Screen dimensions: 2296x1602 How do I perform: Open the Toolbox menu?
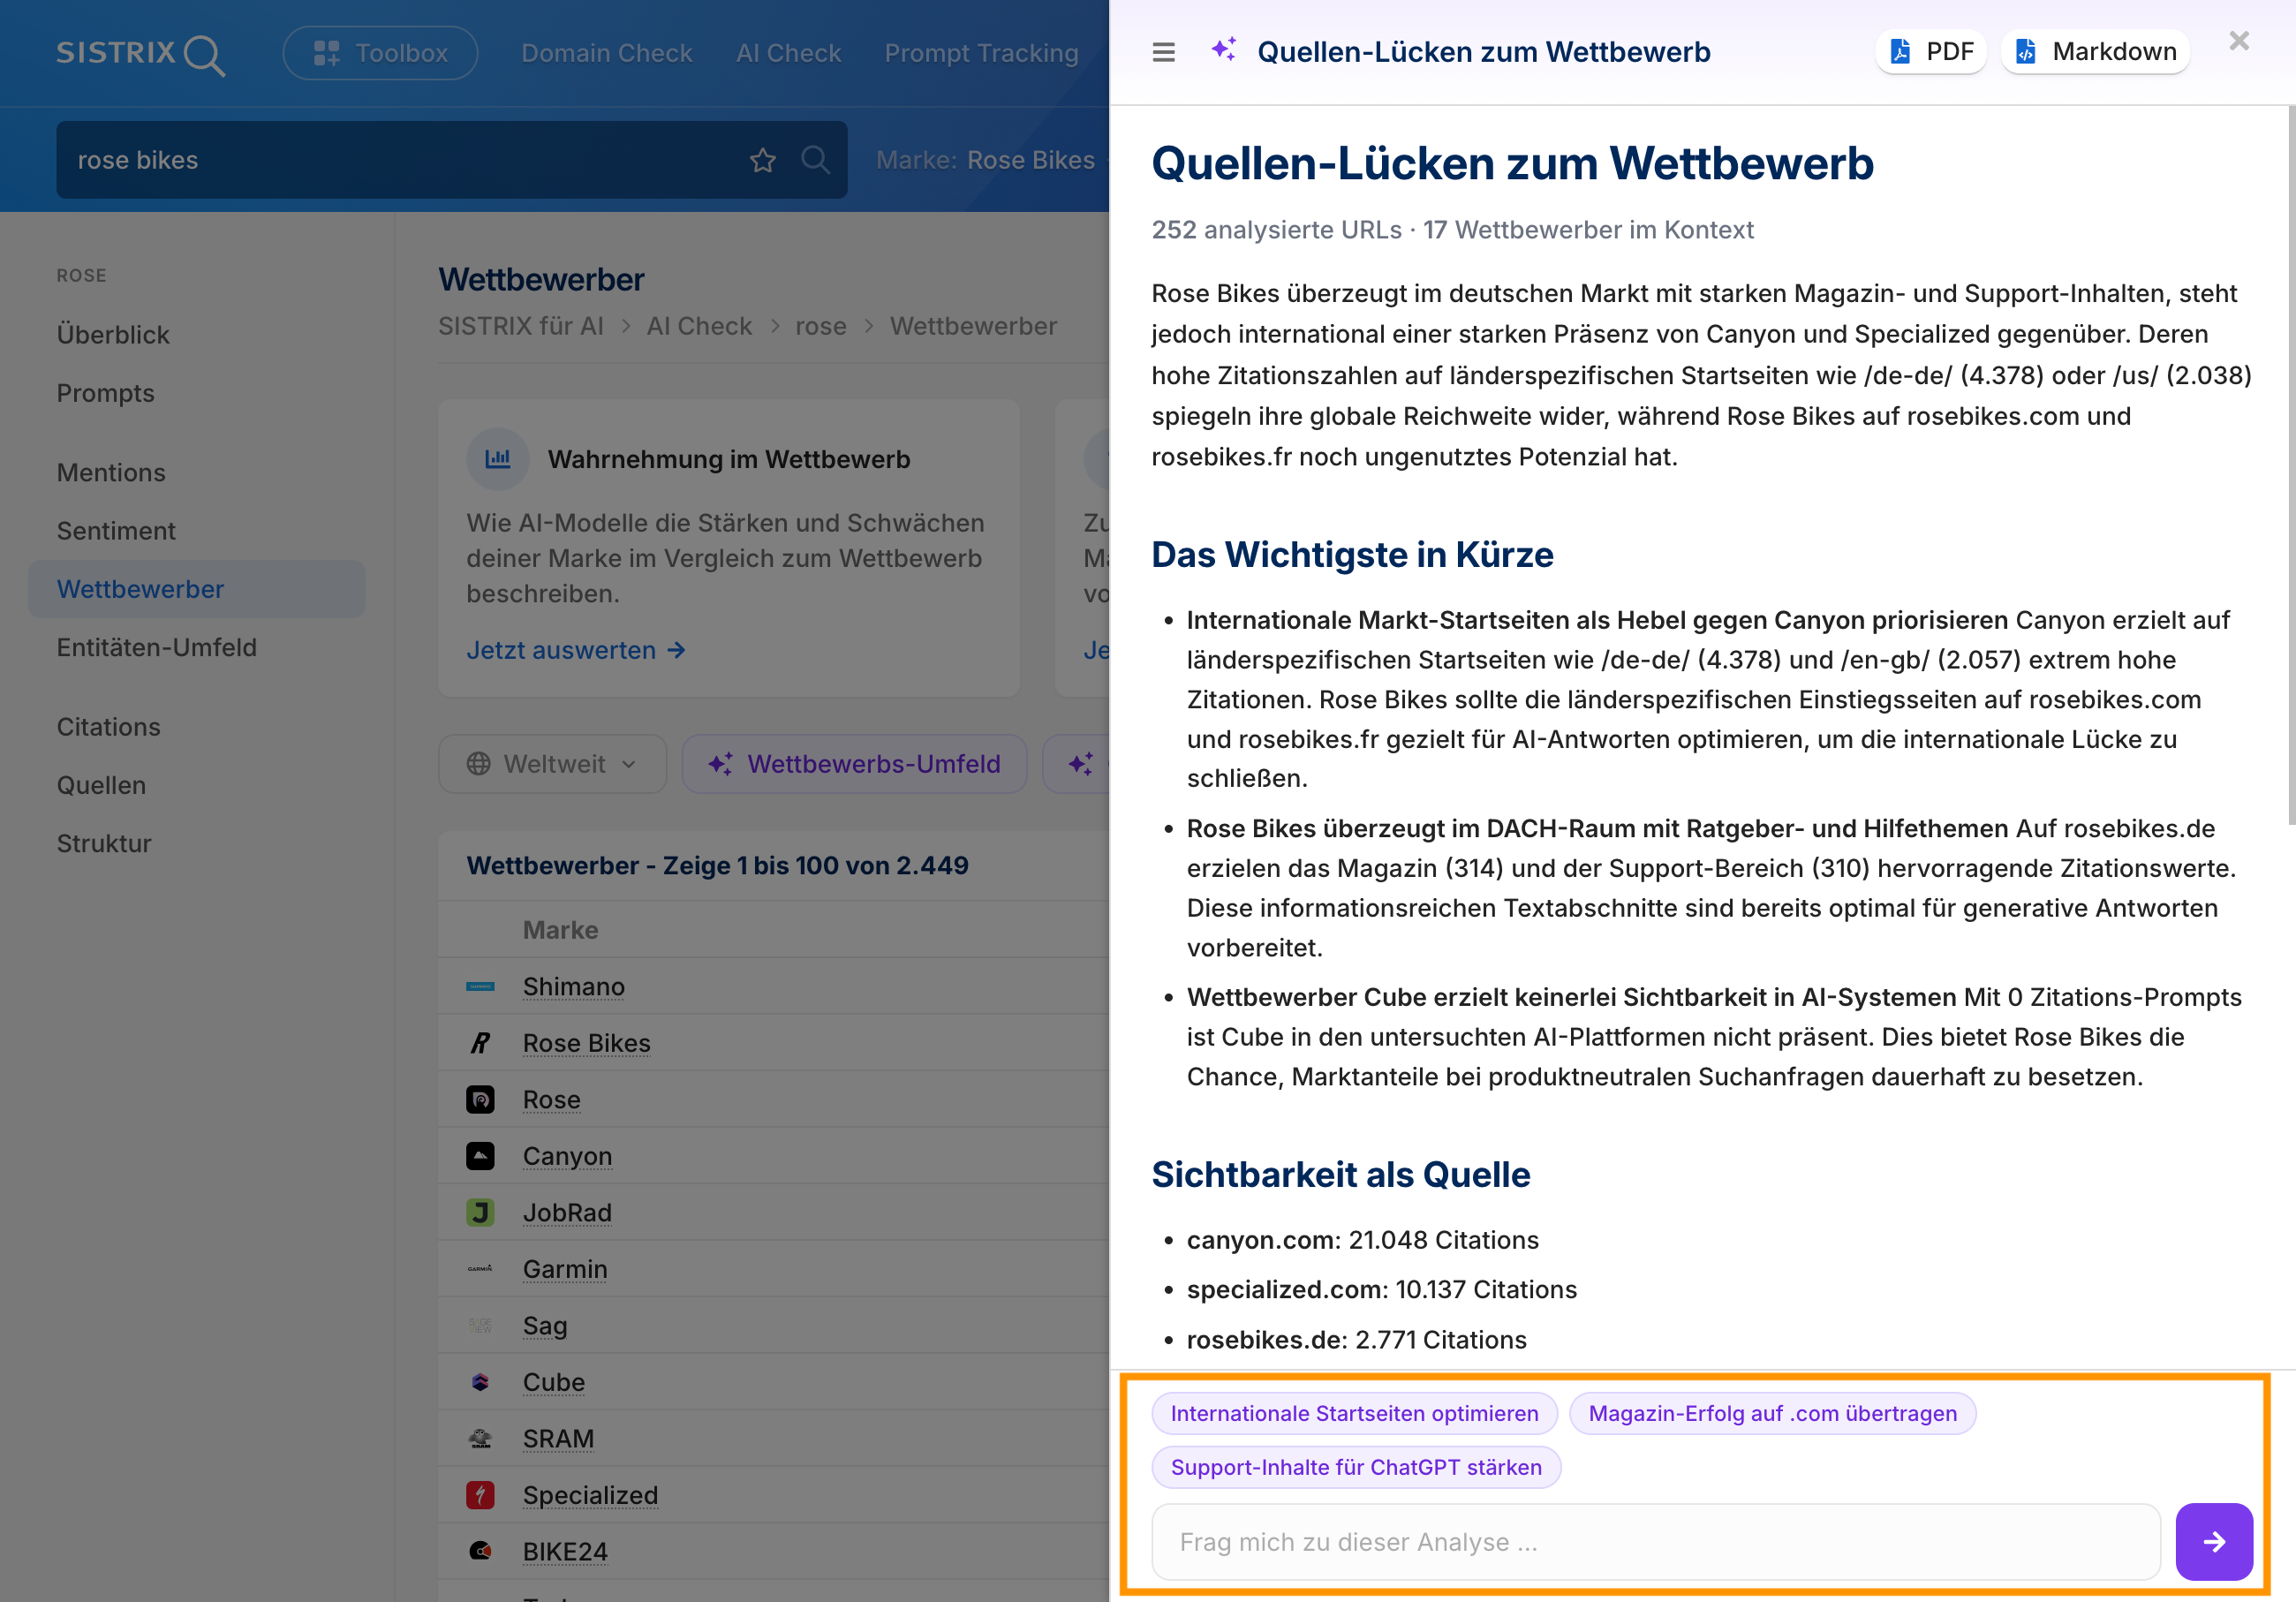[x=380, y=53]
